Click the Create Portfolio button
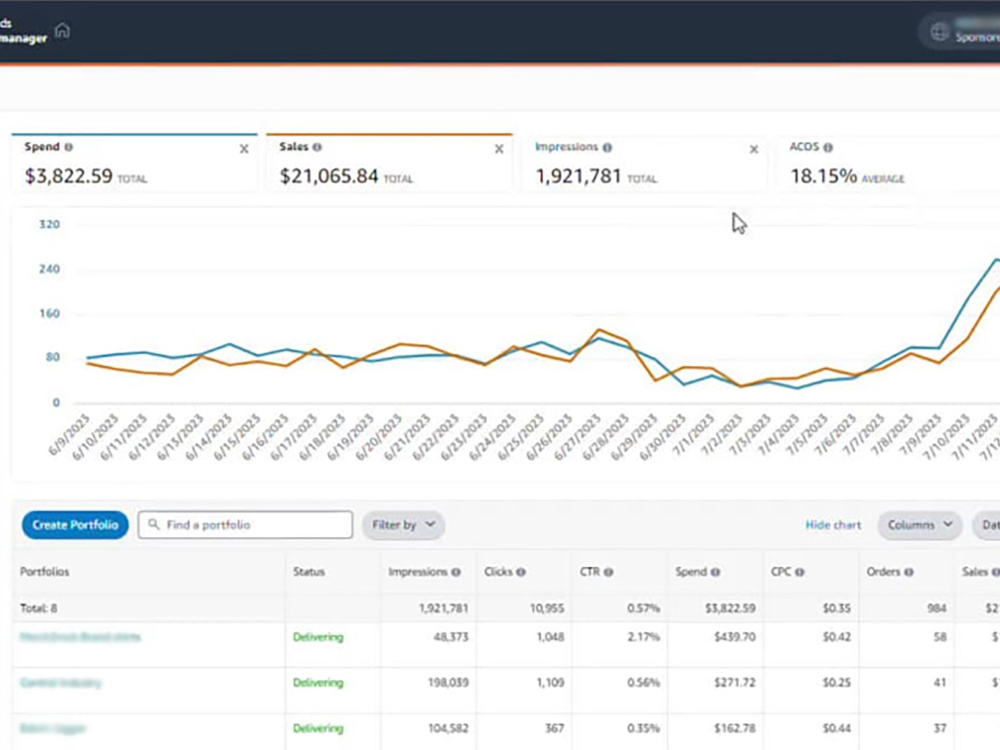 (75, 525)
